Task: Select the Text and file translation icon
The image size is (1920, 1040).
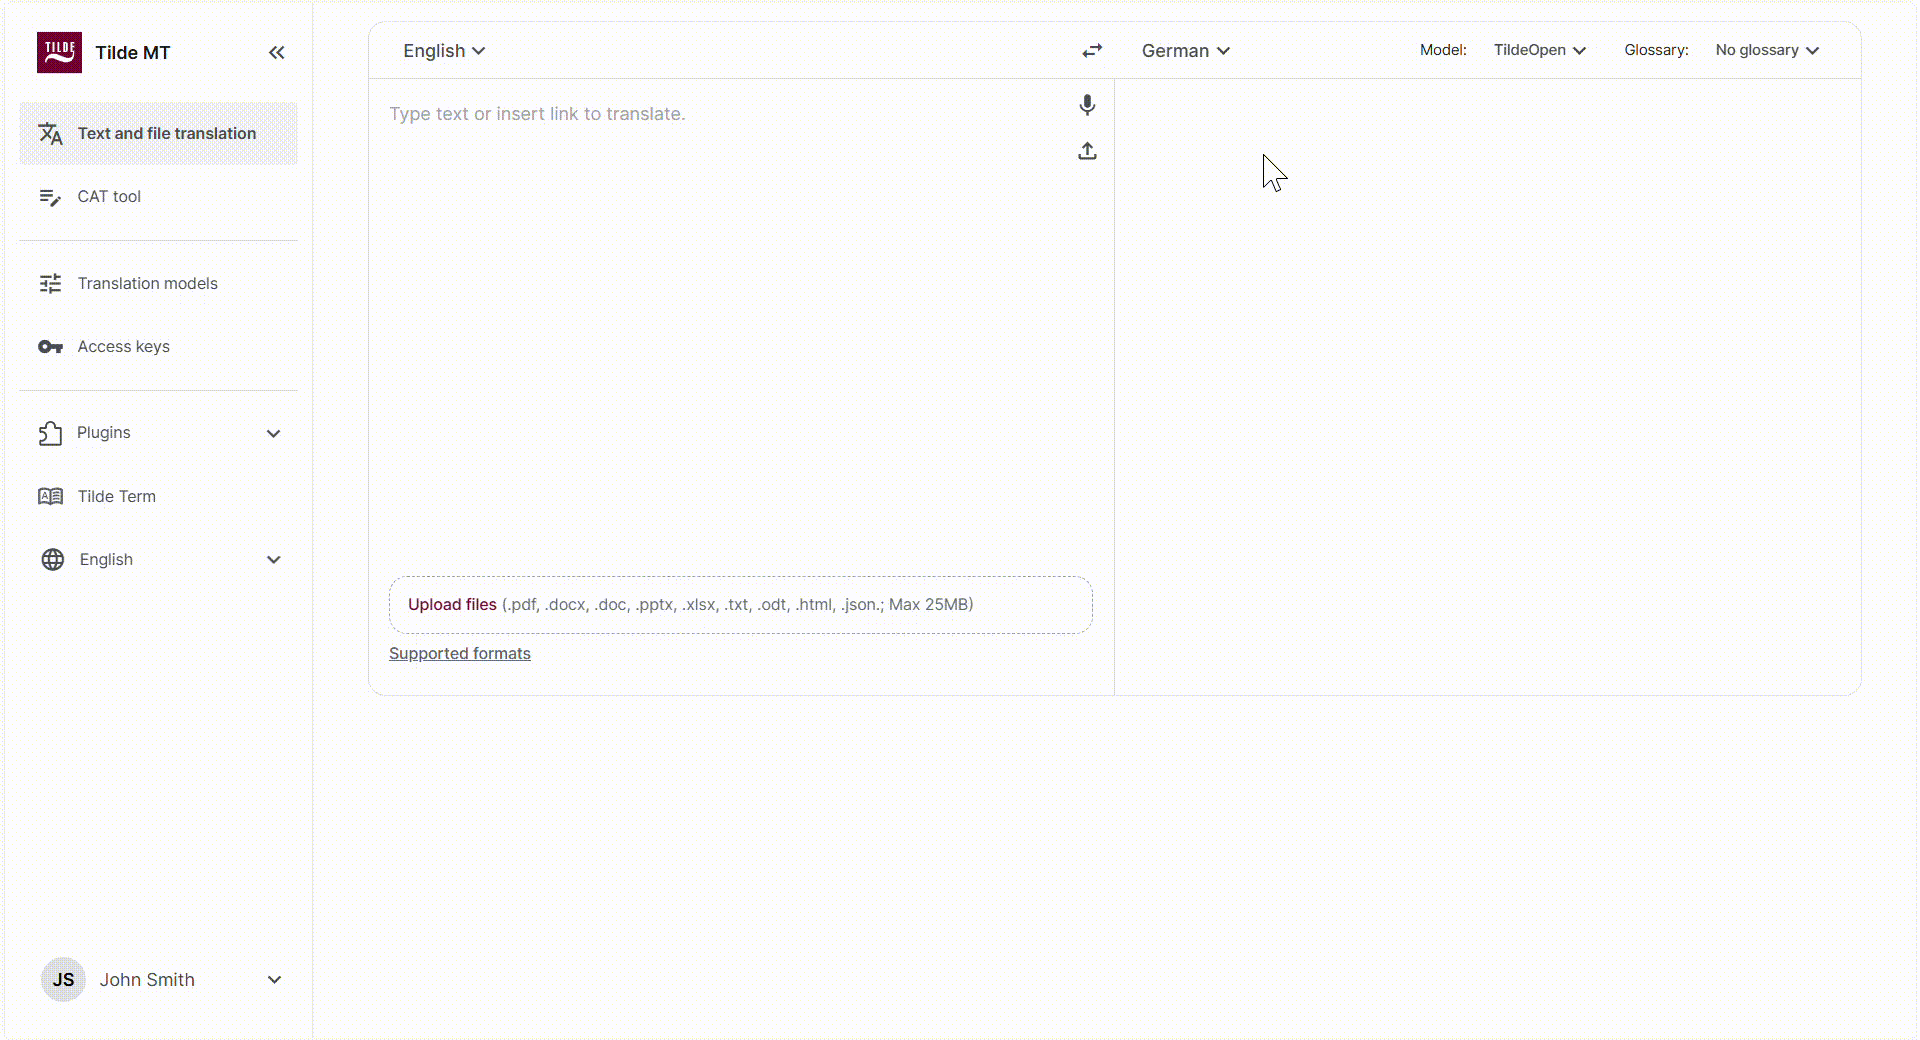Action: [x=50, y=133]
